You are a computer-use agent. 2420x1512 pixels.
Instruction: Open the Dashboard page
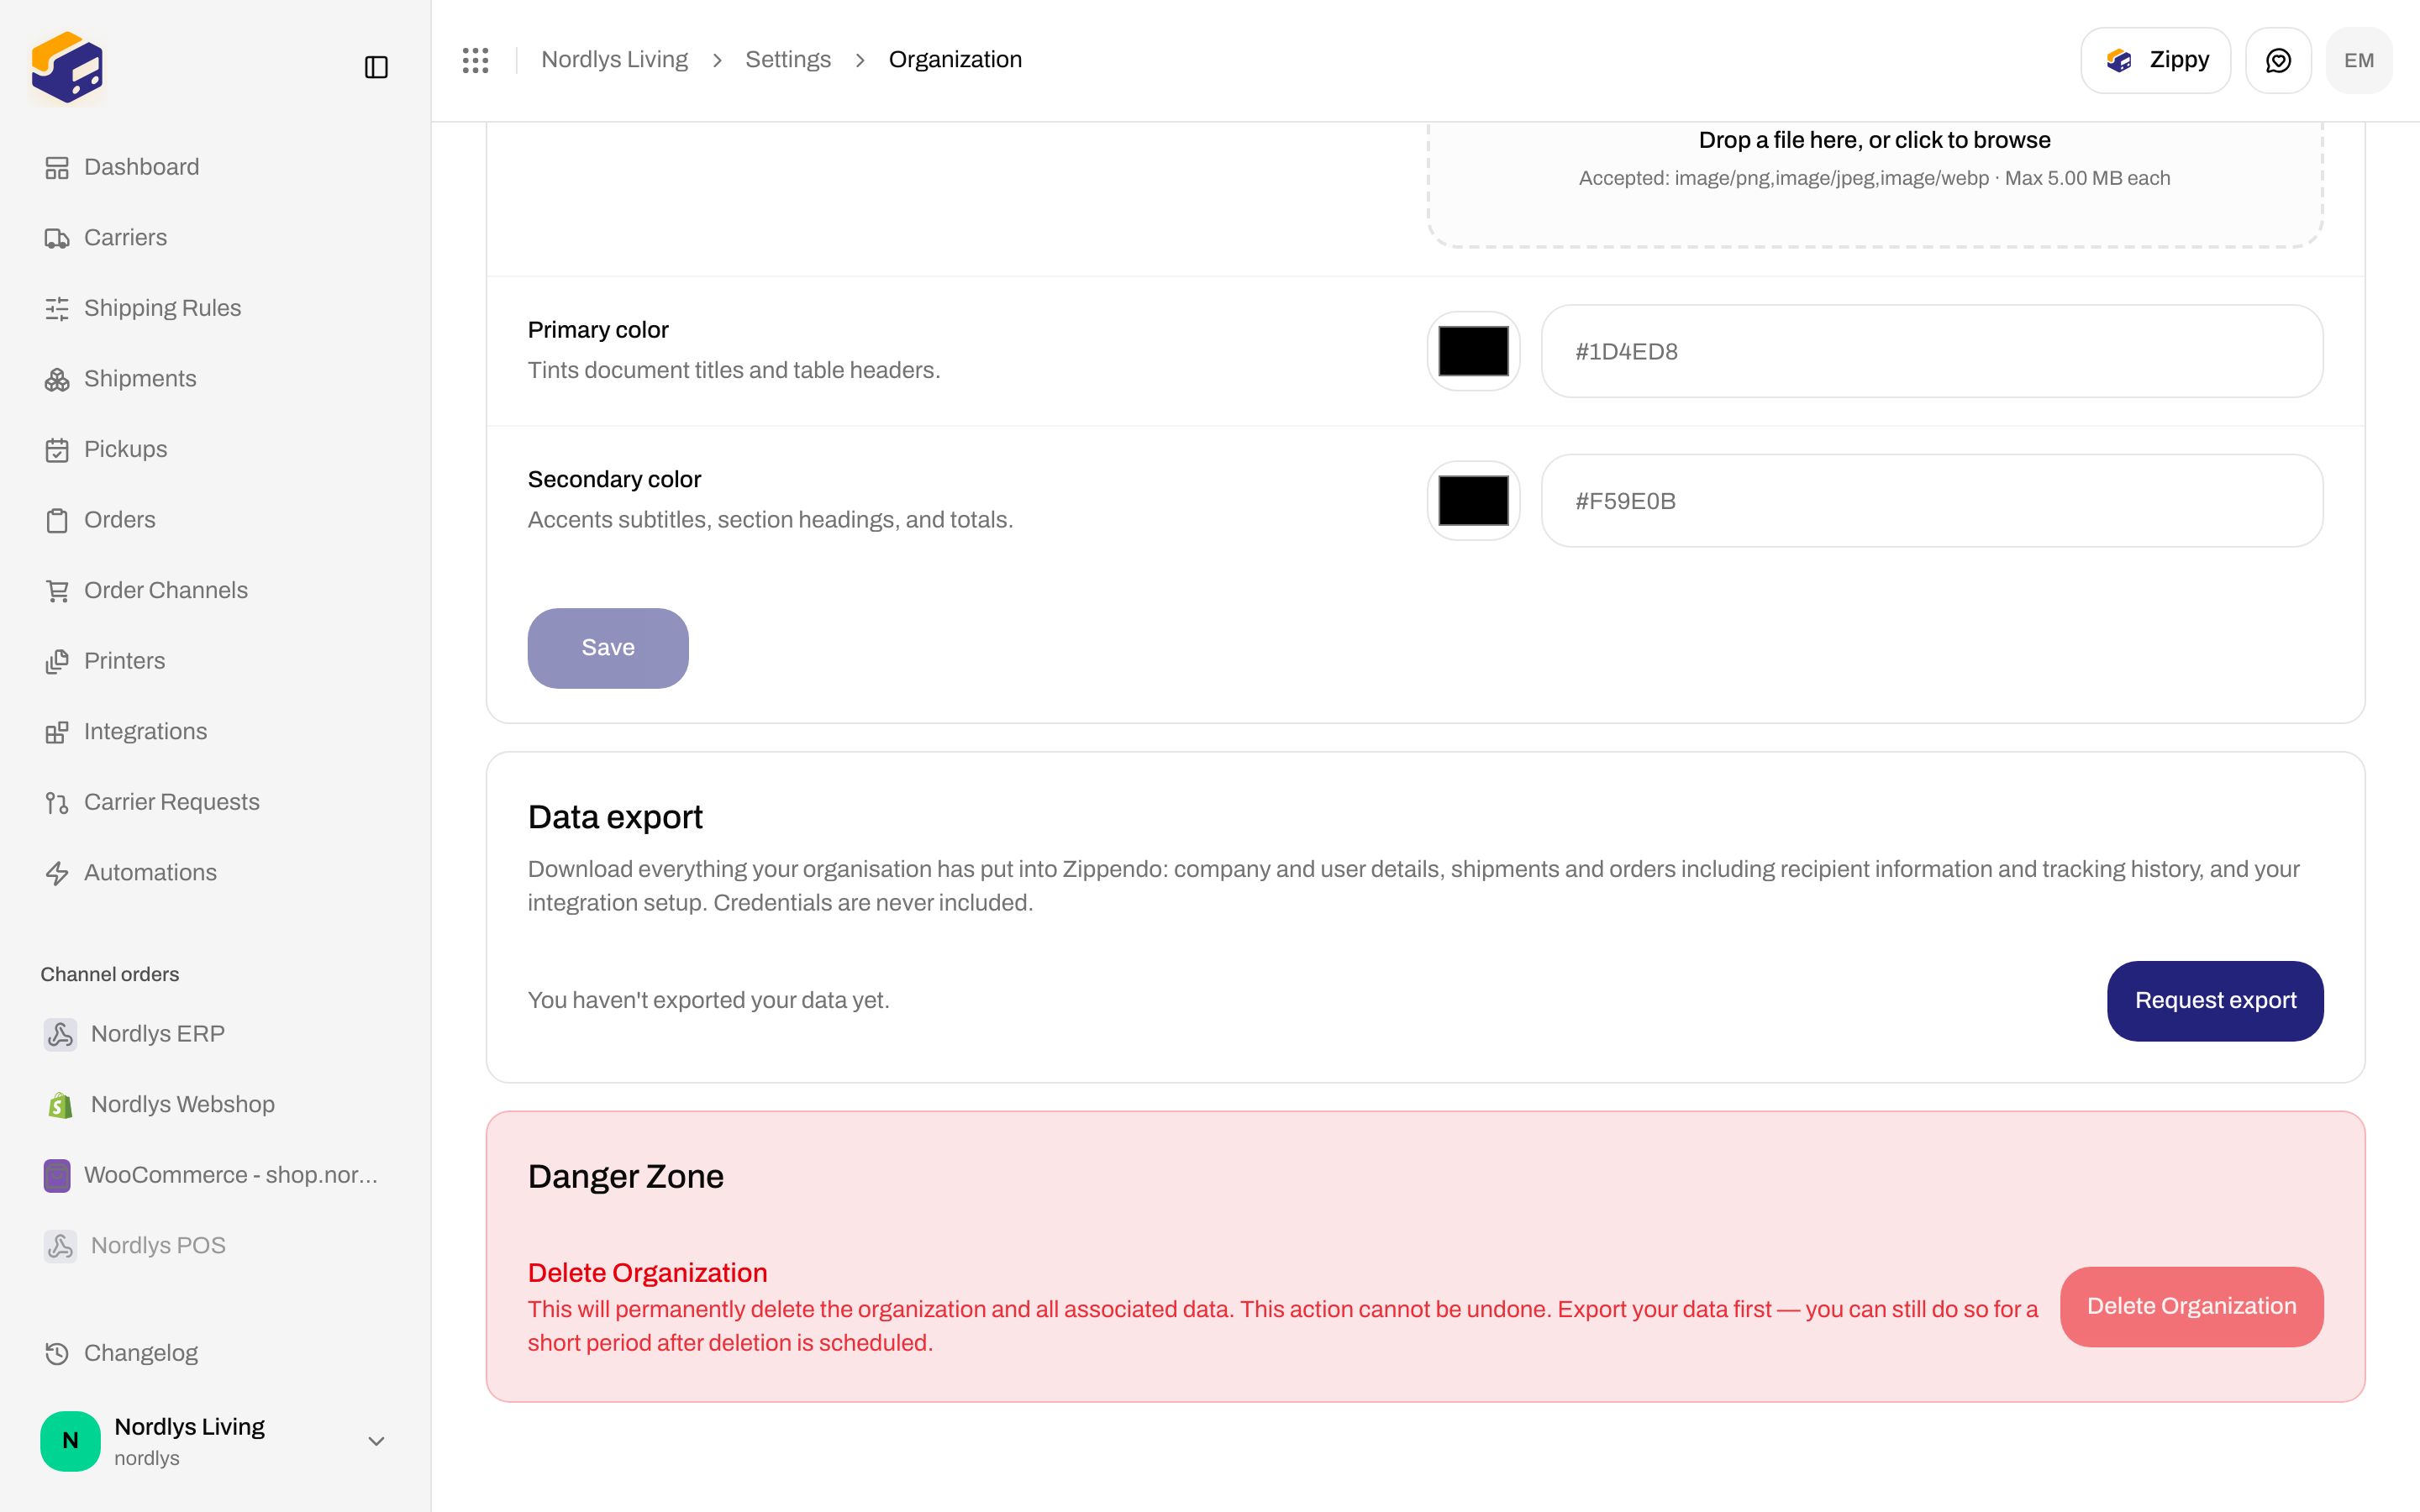tap(215, 167)
